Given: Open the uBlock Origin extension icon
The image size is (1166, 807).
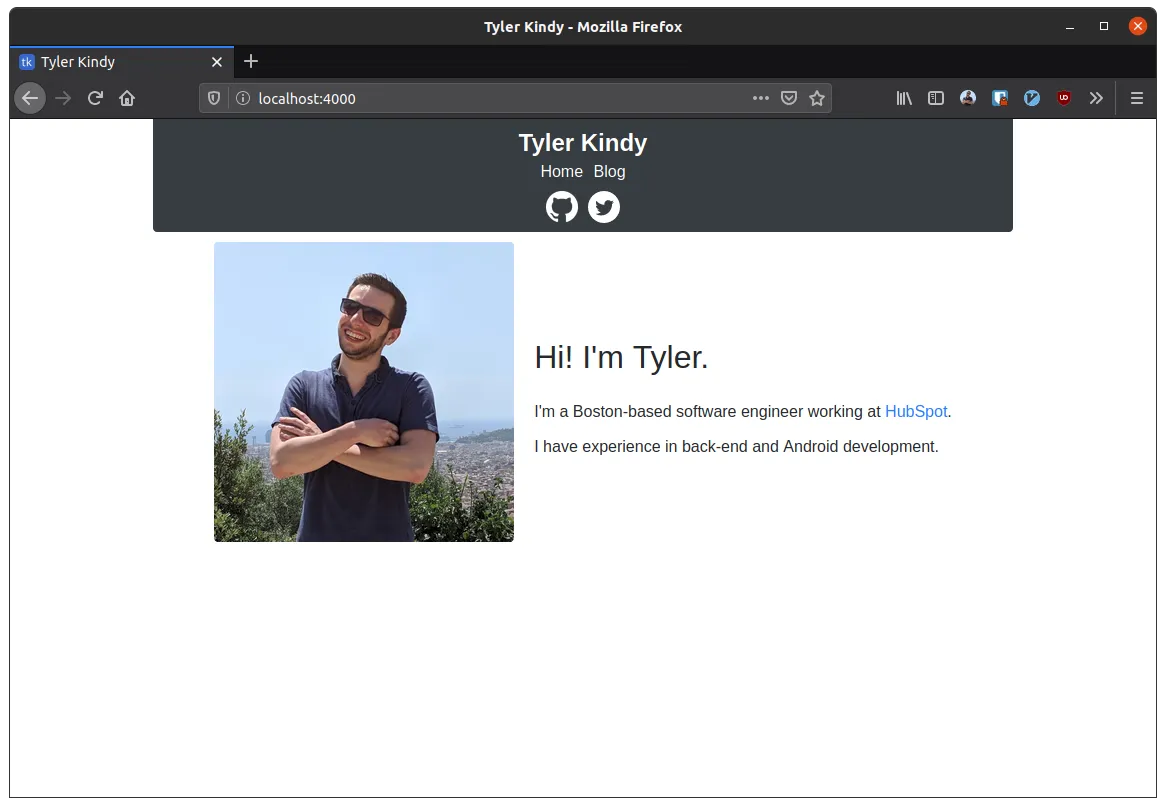Looking at the screenshot, I should pyautogui.click(x=1064, y=98).
